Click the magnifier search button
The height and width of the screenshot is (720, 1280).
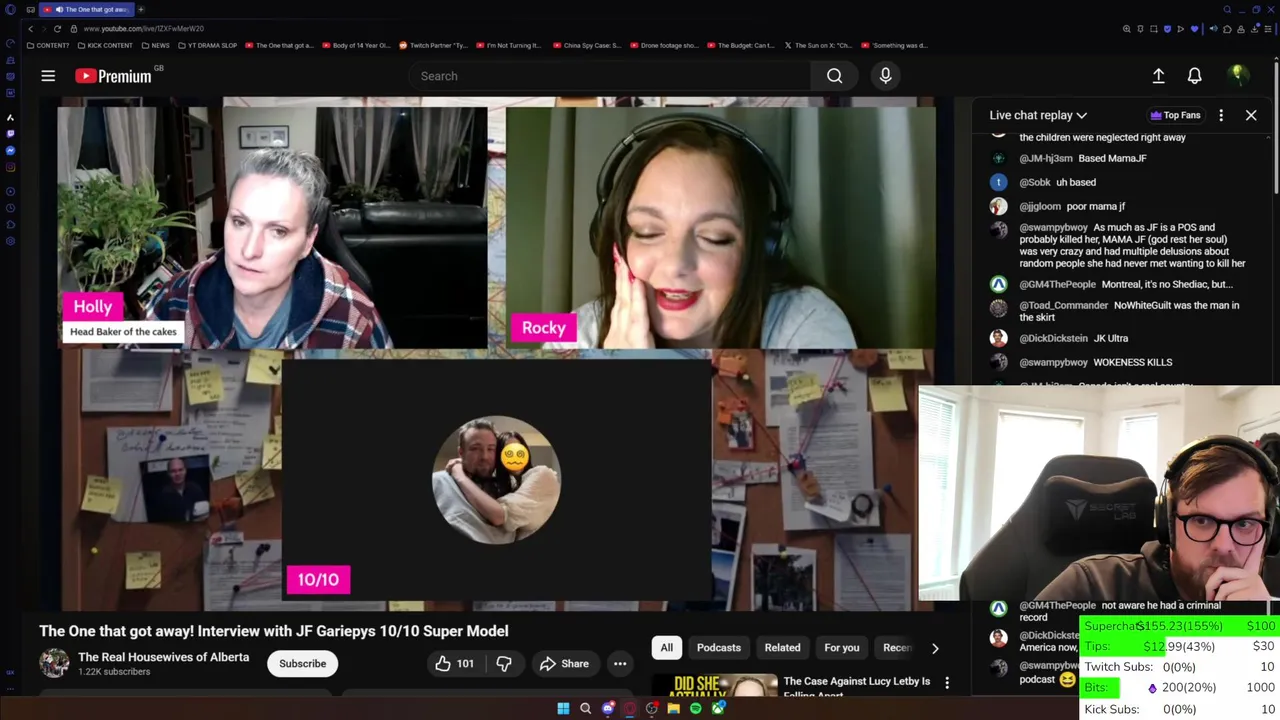click(x=834, y=76)
